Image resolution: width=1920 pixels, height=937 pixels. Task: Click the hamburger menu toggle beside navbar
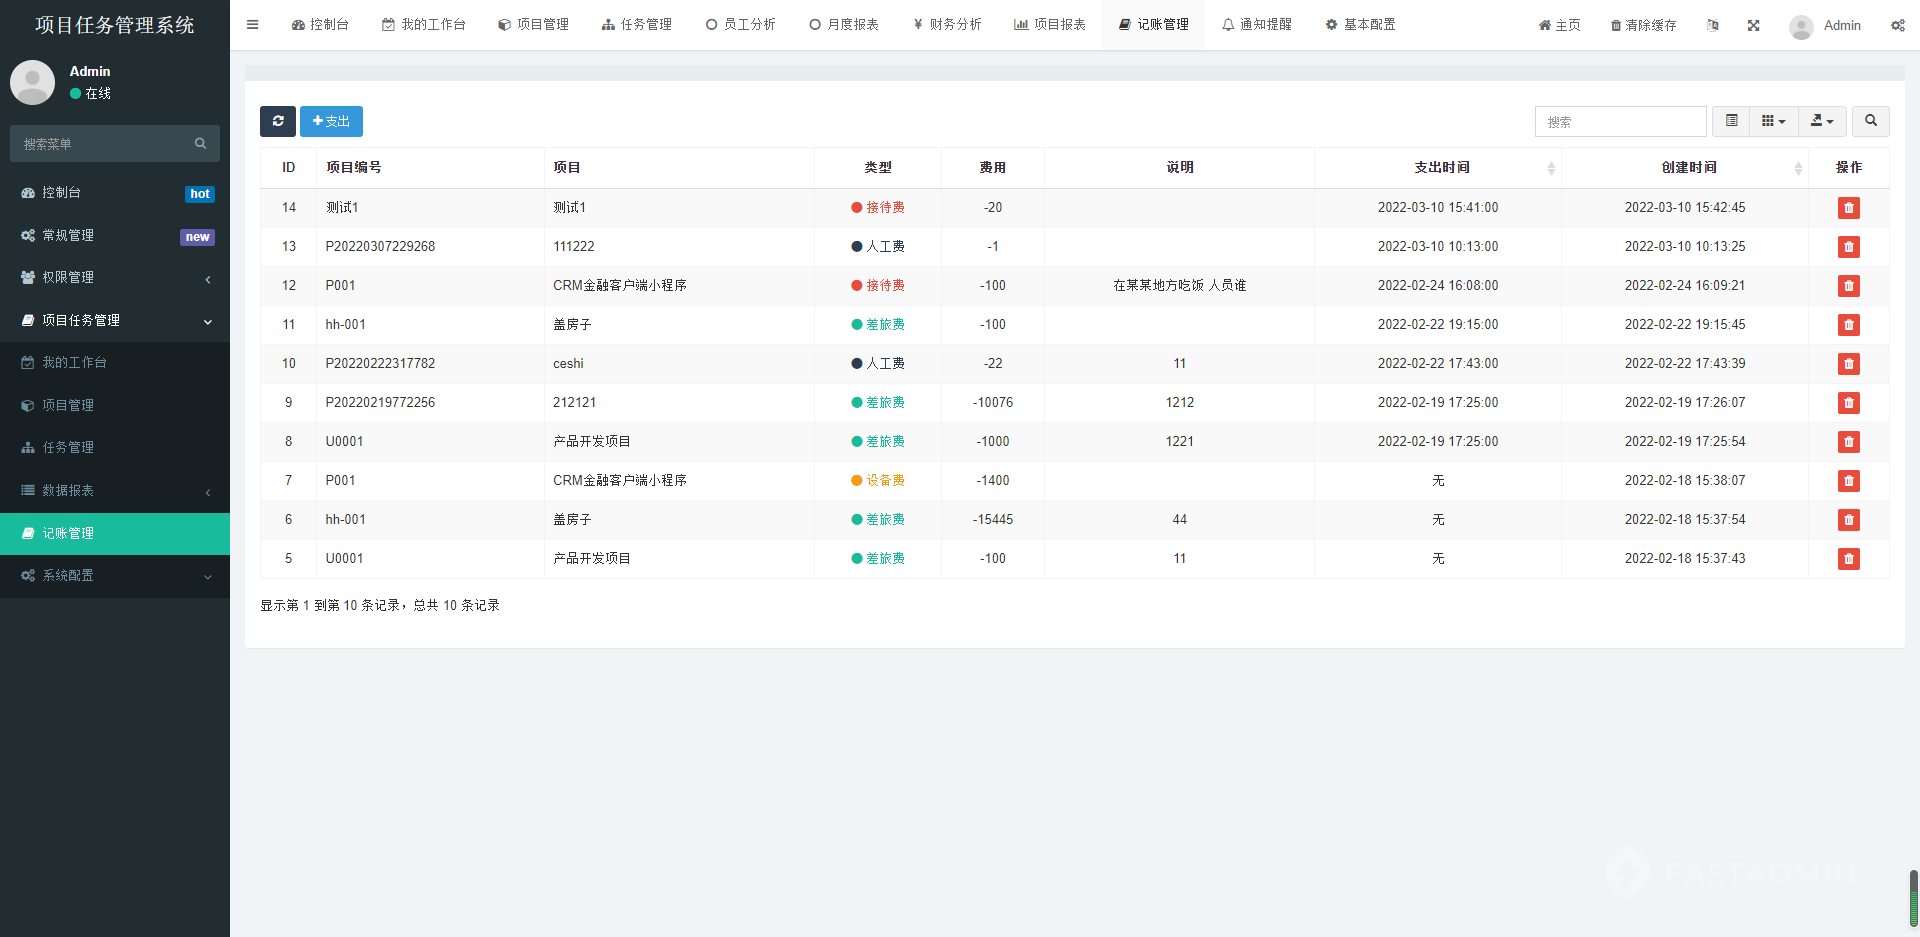(252, 24)
